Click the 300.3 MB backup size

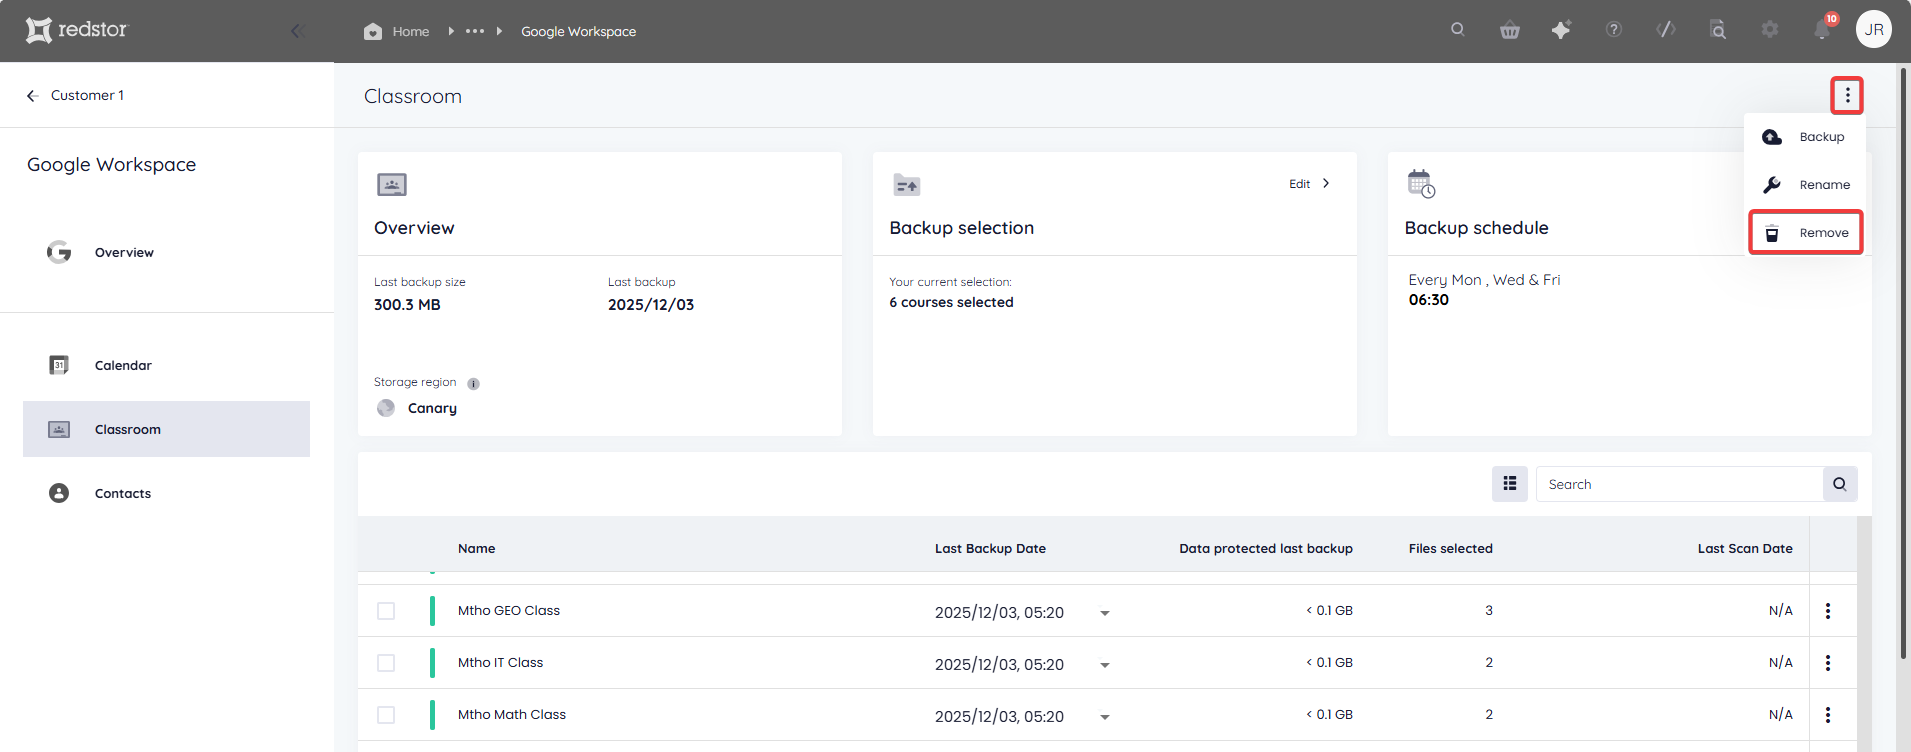coord(407,304)
